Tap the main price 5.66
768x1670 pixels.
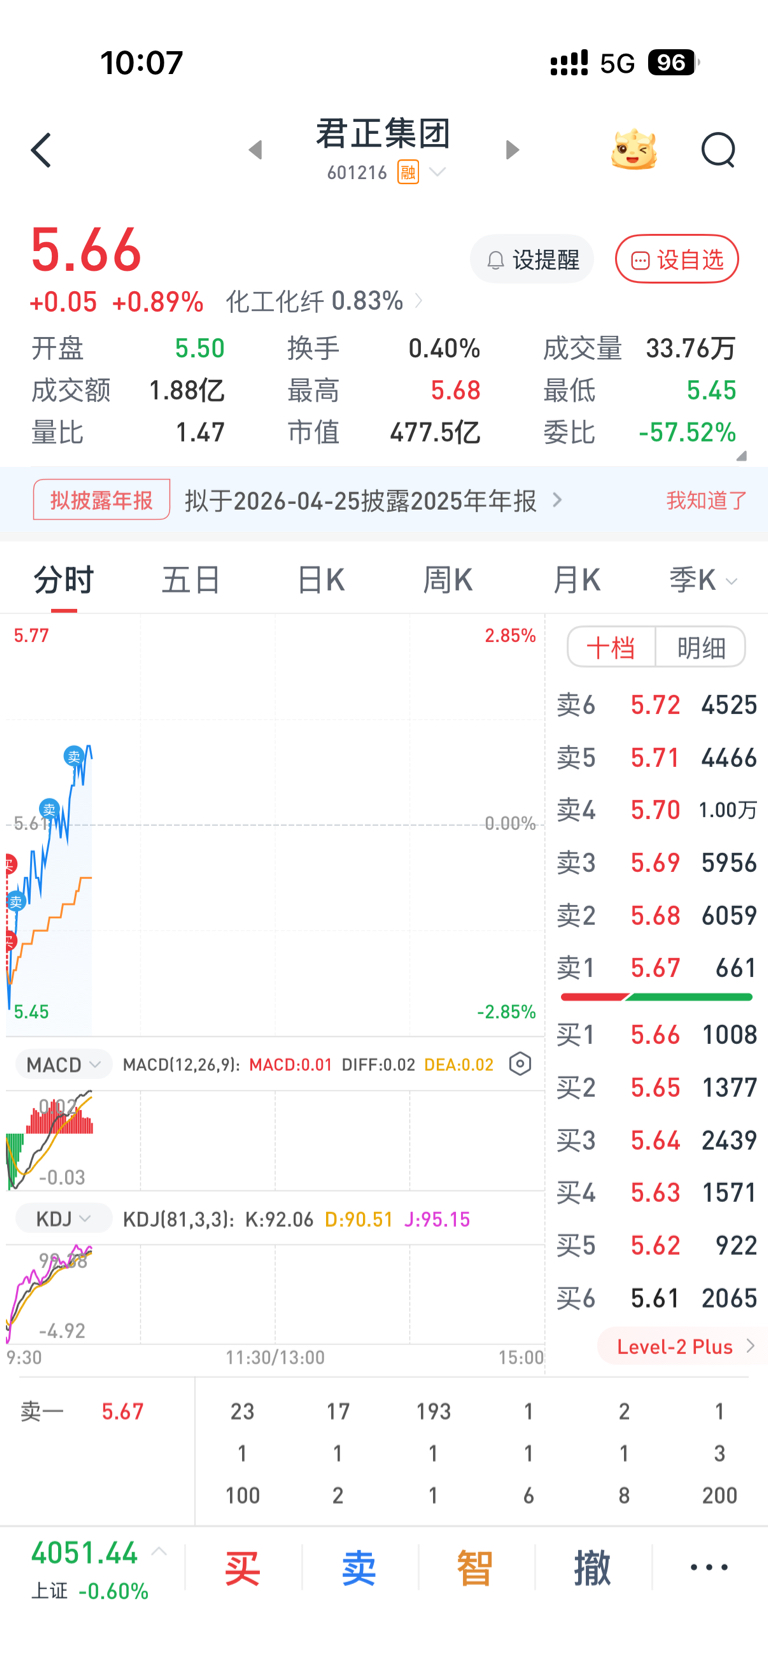pos(86,250)
